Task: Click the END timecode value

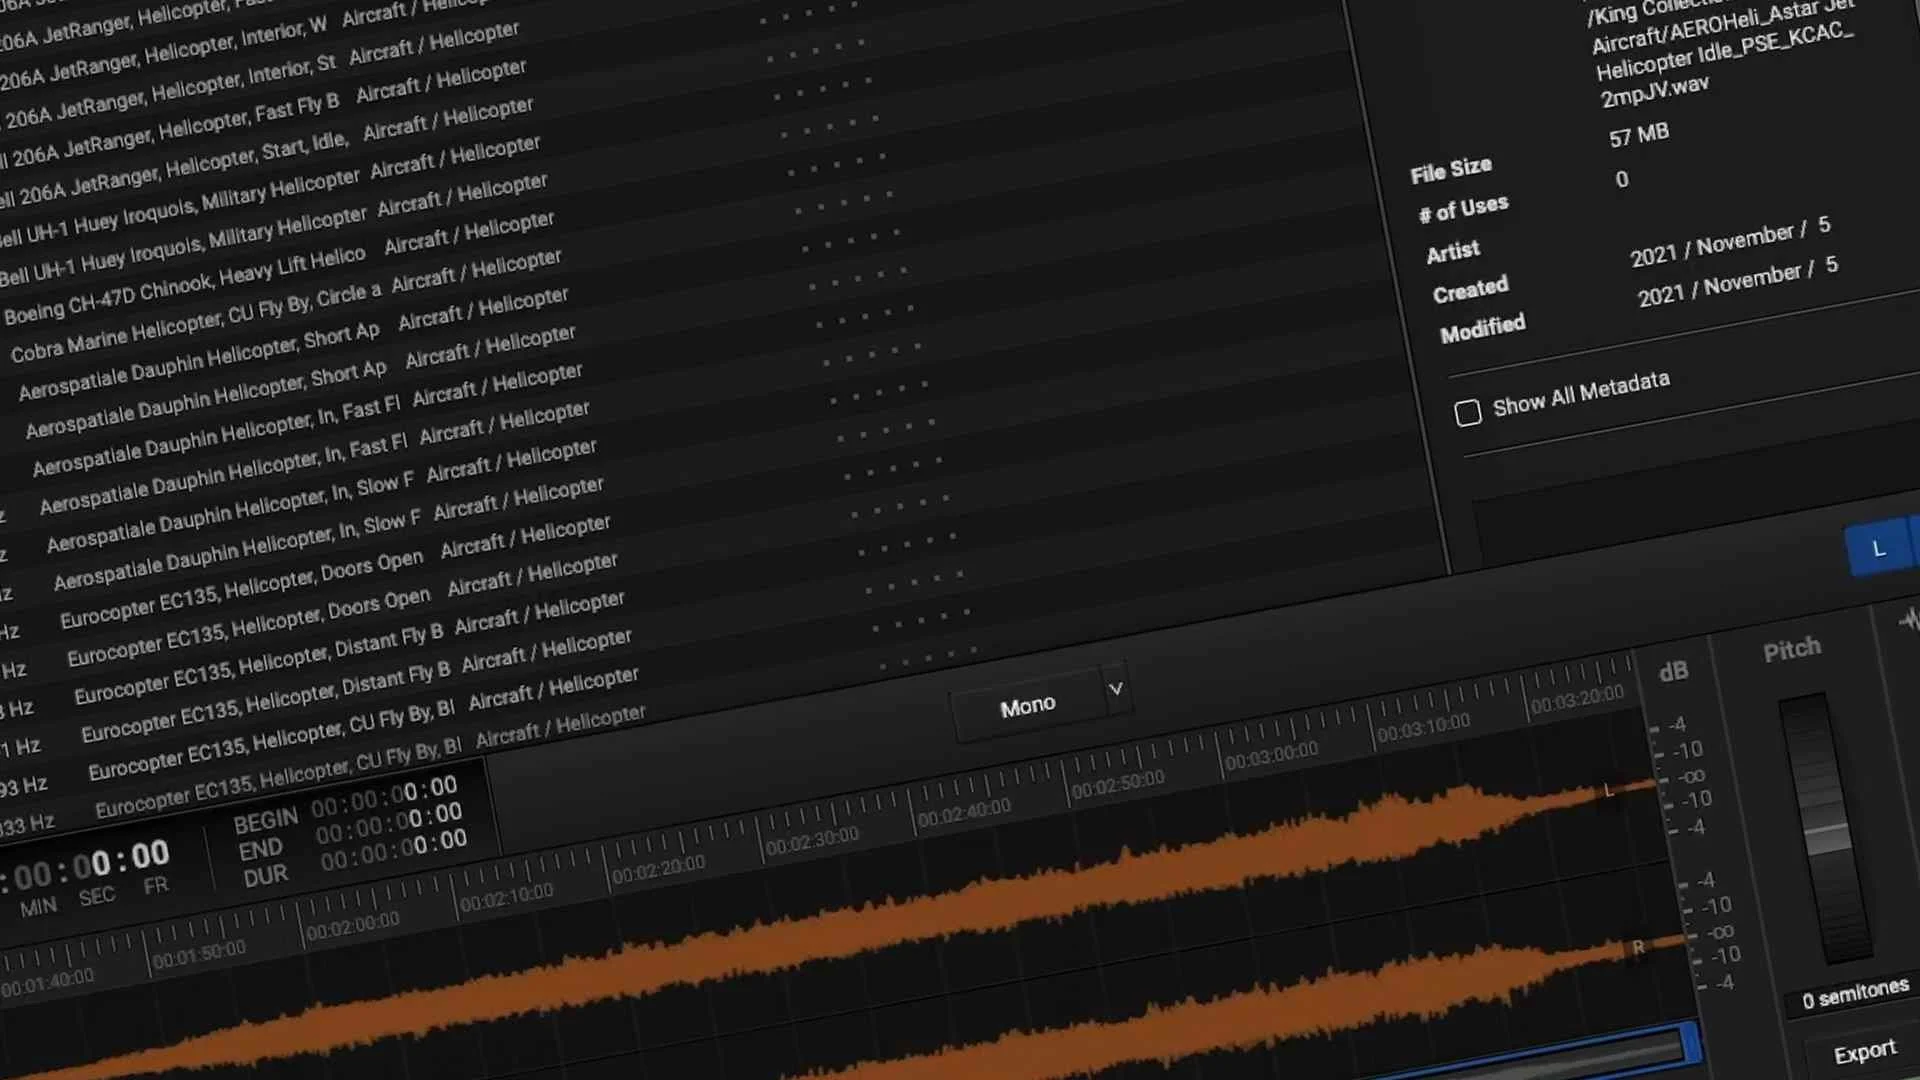Action: click(x=389, y=824)
